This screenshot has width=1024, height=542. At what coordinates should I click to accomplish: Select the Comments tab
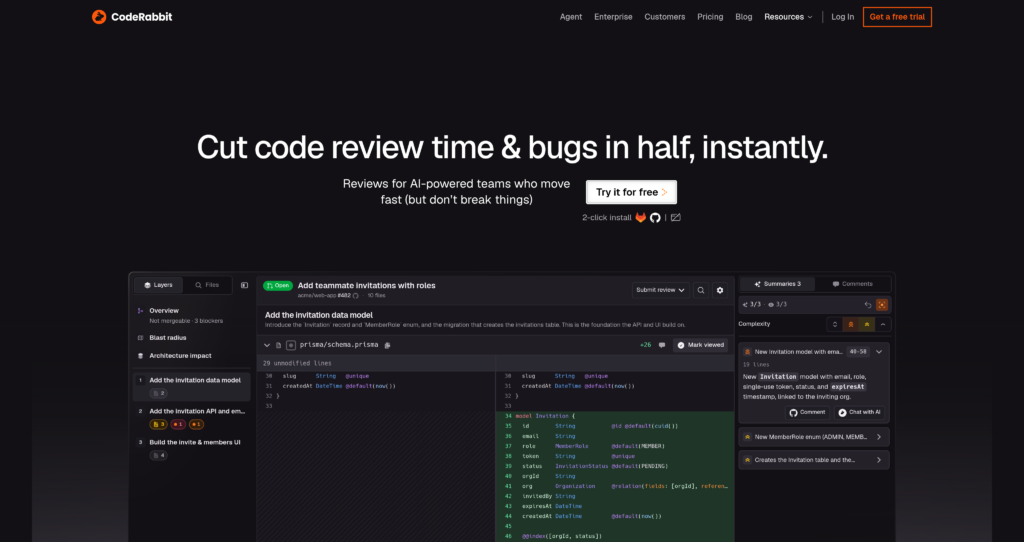click(x=852, y=284)
